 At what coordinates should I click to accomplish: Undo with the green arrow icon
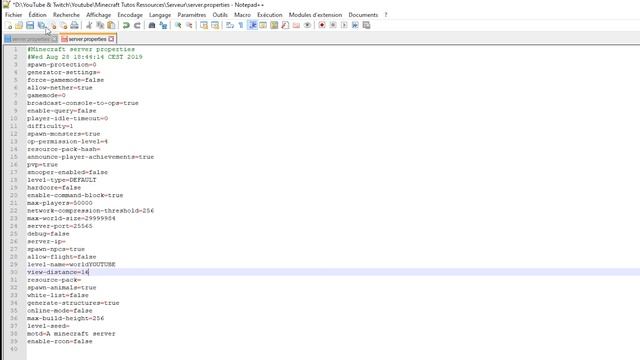[126, 25]
